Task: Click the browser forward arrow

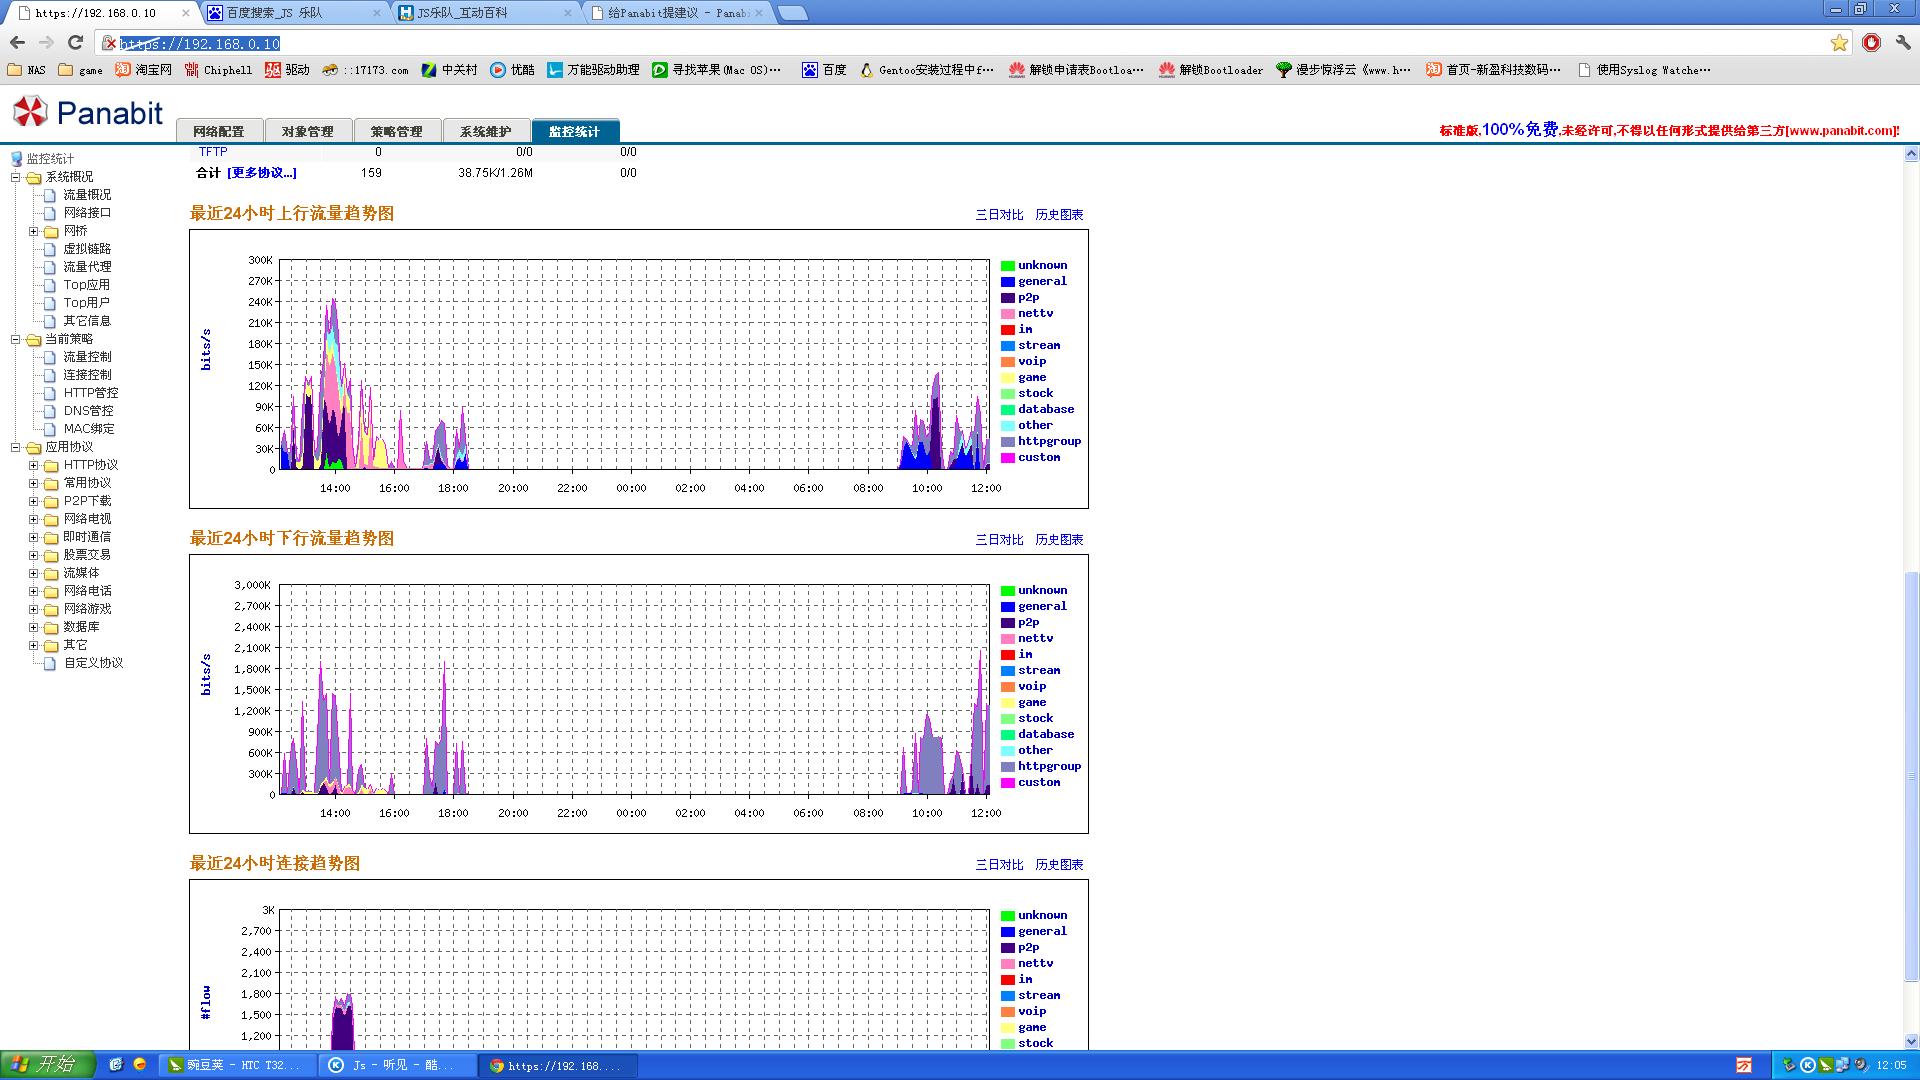Action: 46,42
